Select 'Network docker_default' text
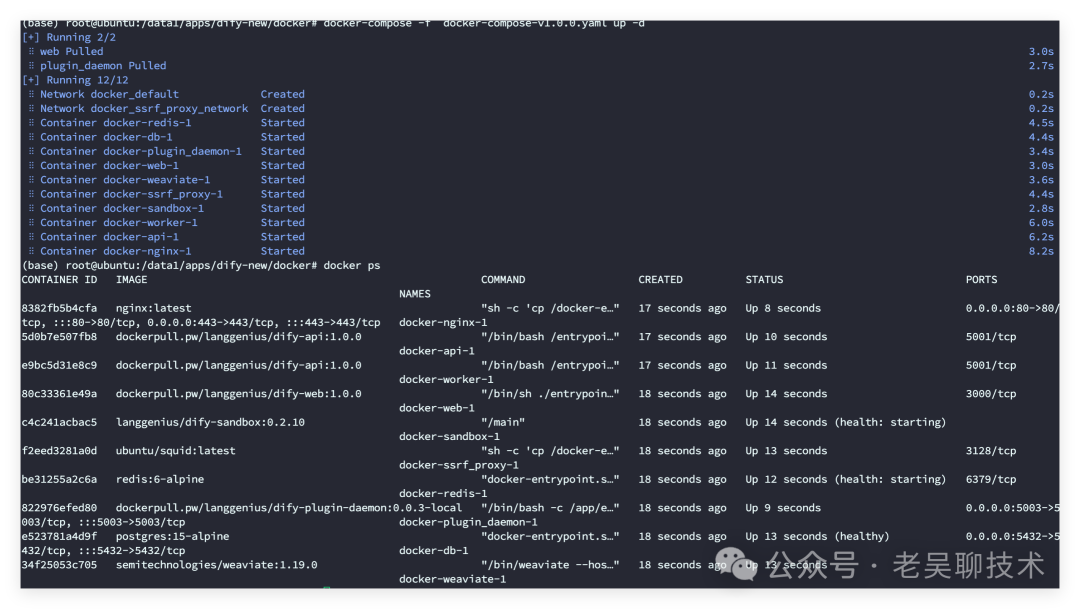The image size is (1080, 609). point(110,94)
